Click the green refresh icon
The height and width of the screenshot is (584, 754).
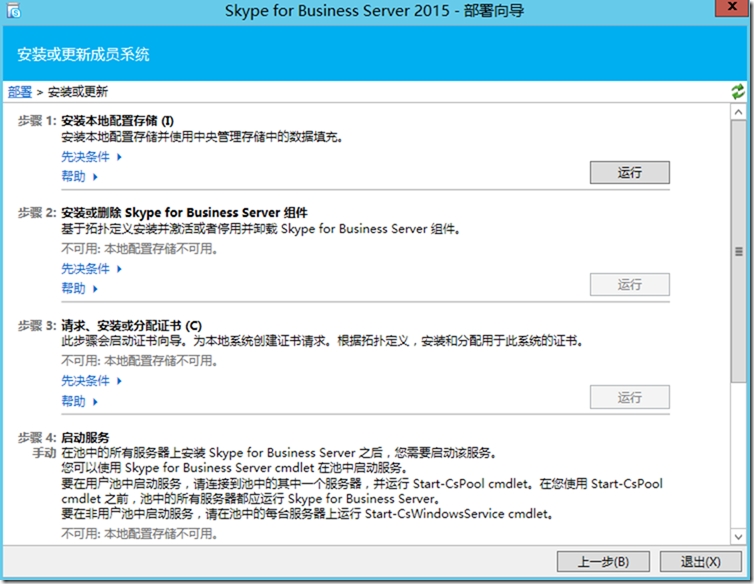tap(738, 91)
